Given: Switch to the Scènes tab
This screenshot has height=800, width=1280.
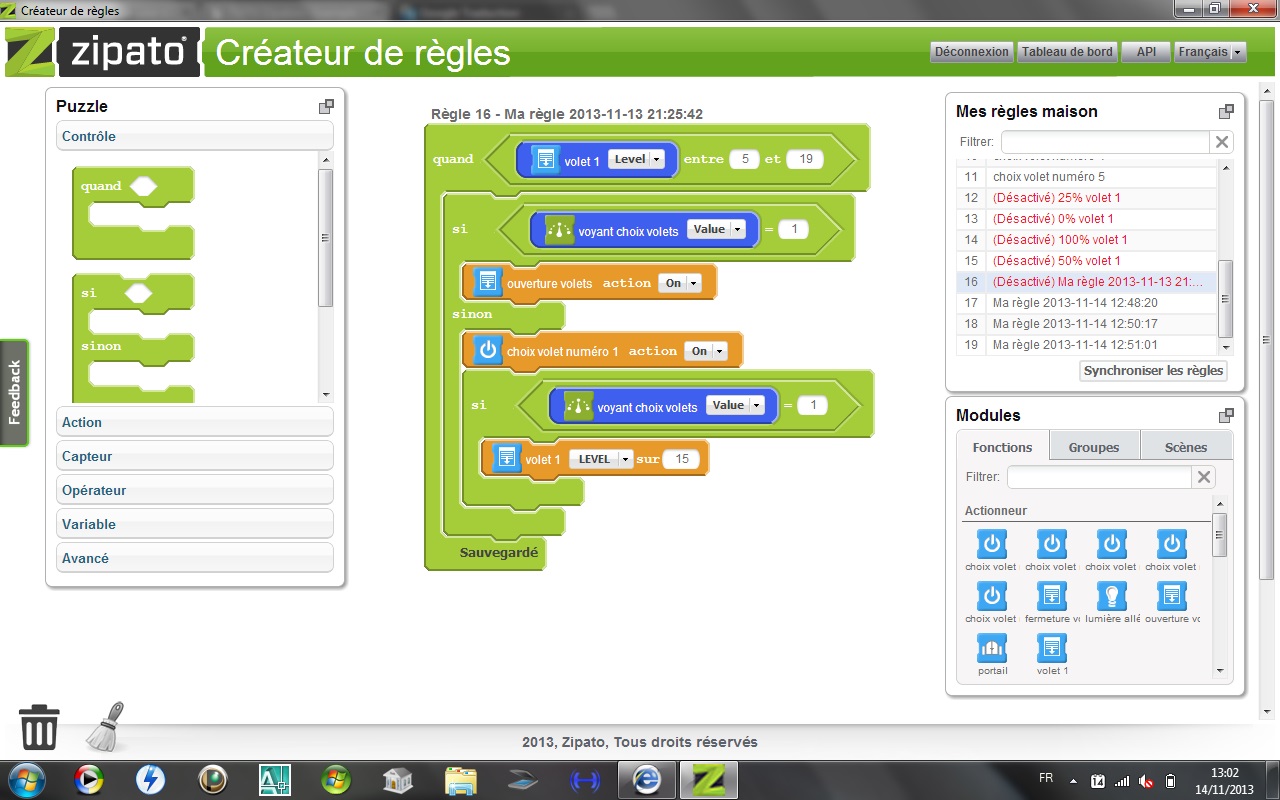Looking at the screenshot, I should click(1186, 447).
